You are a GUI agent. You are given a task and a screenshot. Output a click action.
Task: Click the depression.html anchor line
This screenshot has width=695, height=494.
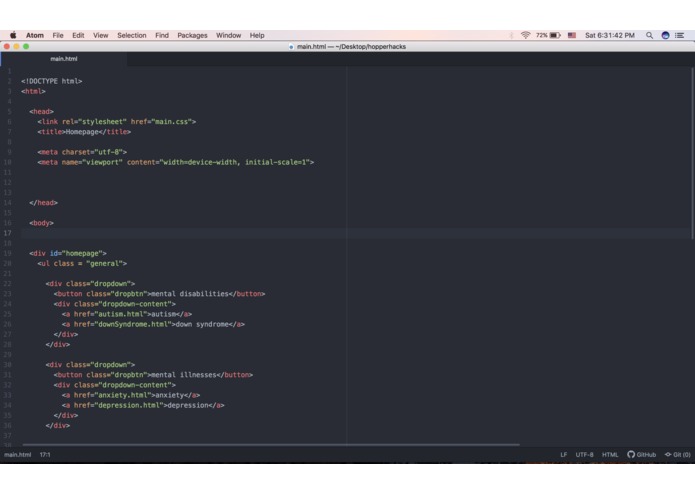pyautogui.click(x=143, y=405)
